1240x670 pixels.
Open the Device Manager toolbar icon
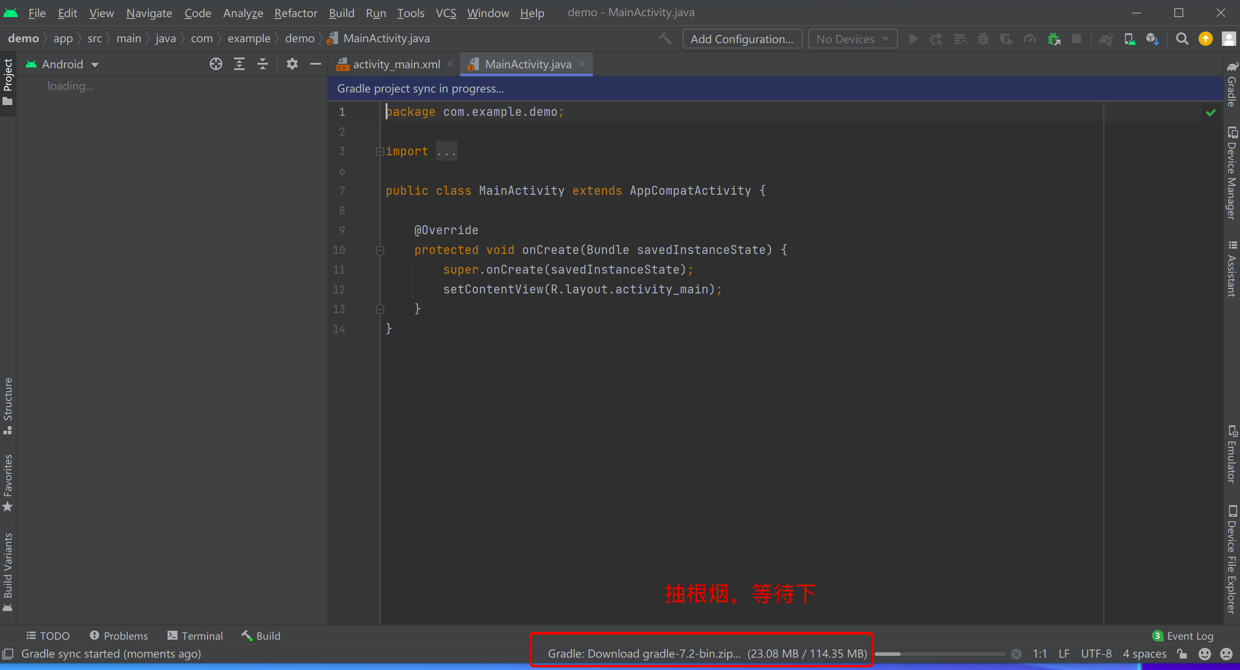click(1129, 39)
